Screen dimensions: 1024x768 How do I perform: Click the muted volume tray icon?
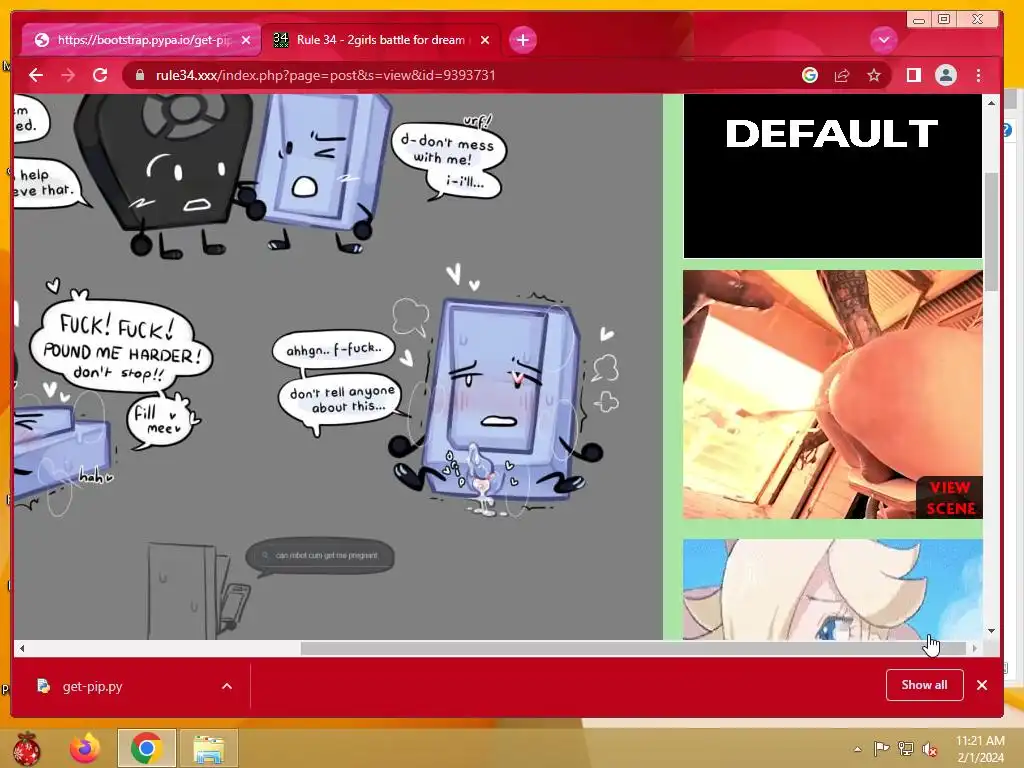[x=930, y=749]
